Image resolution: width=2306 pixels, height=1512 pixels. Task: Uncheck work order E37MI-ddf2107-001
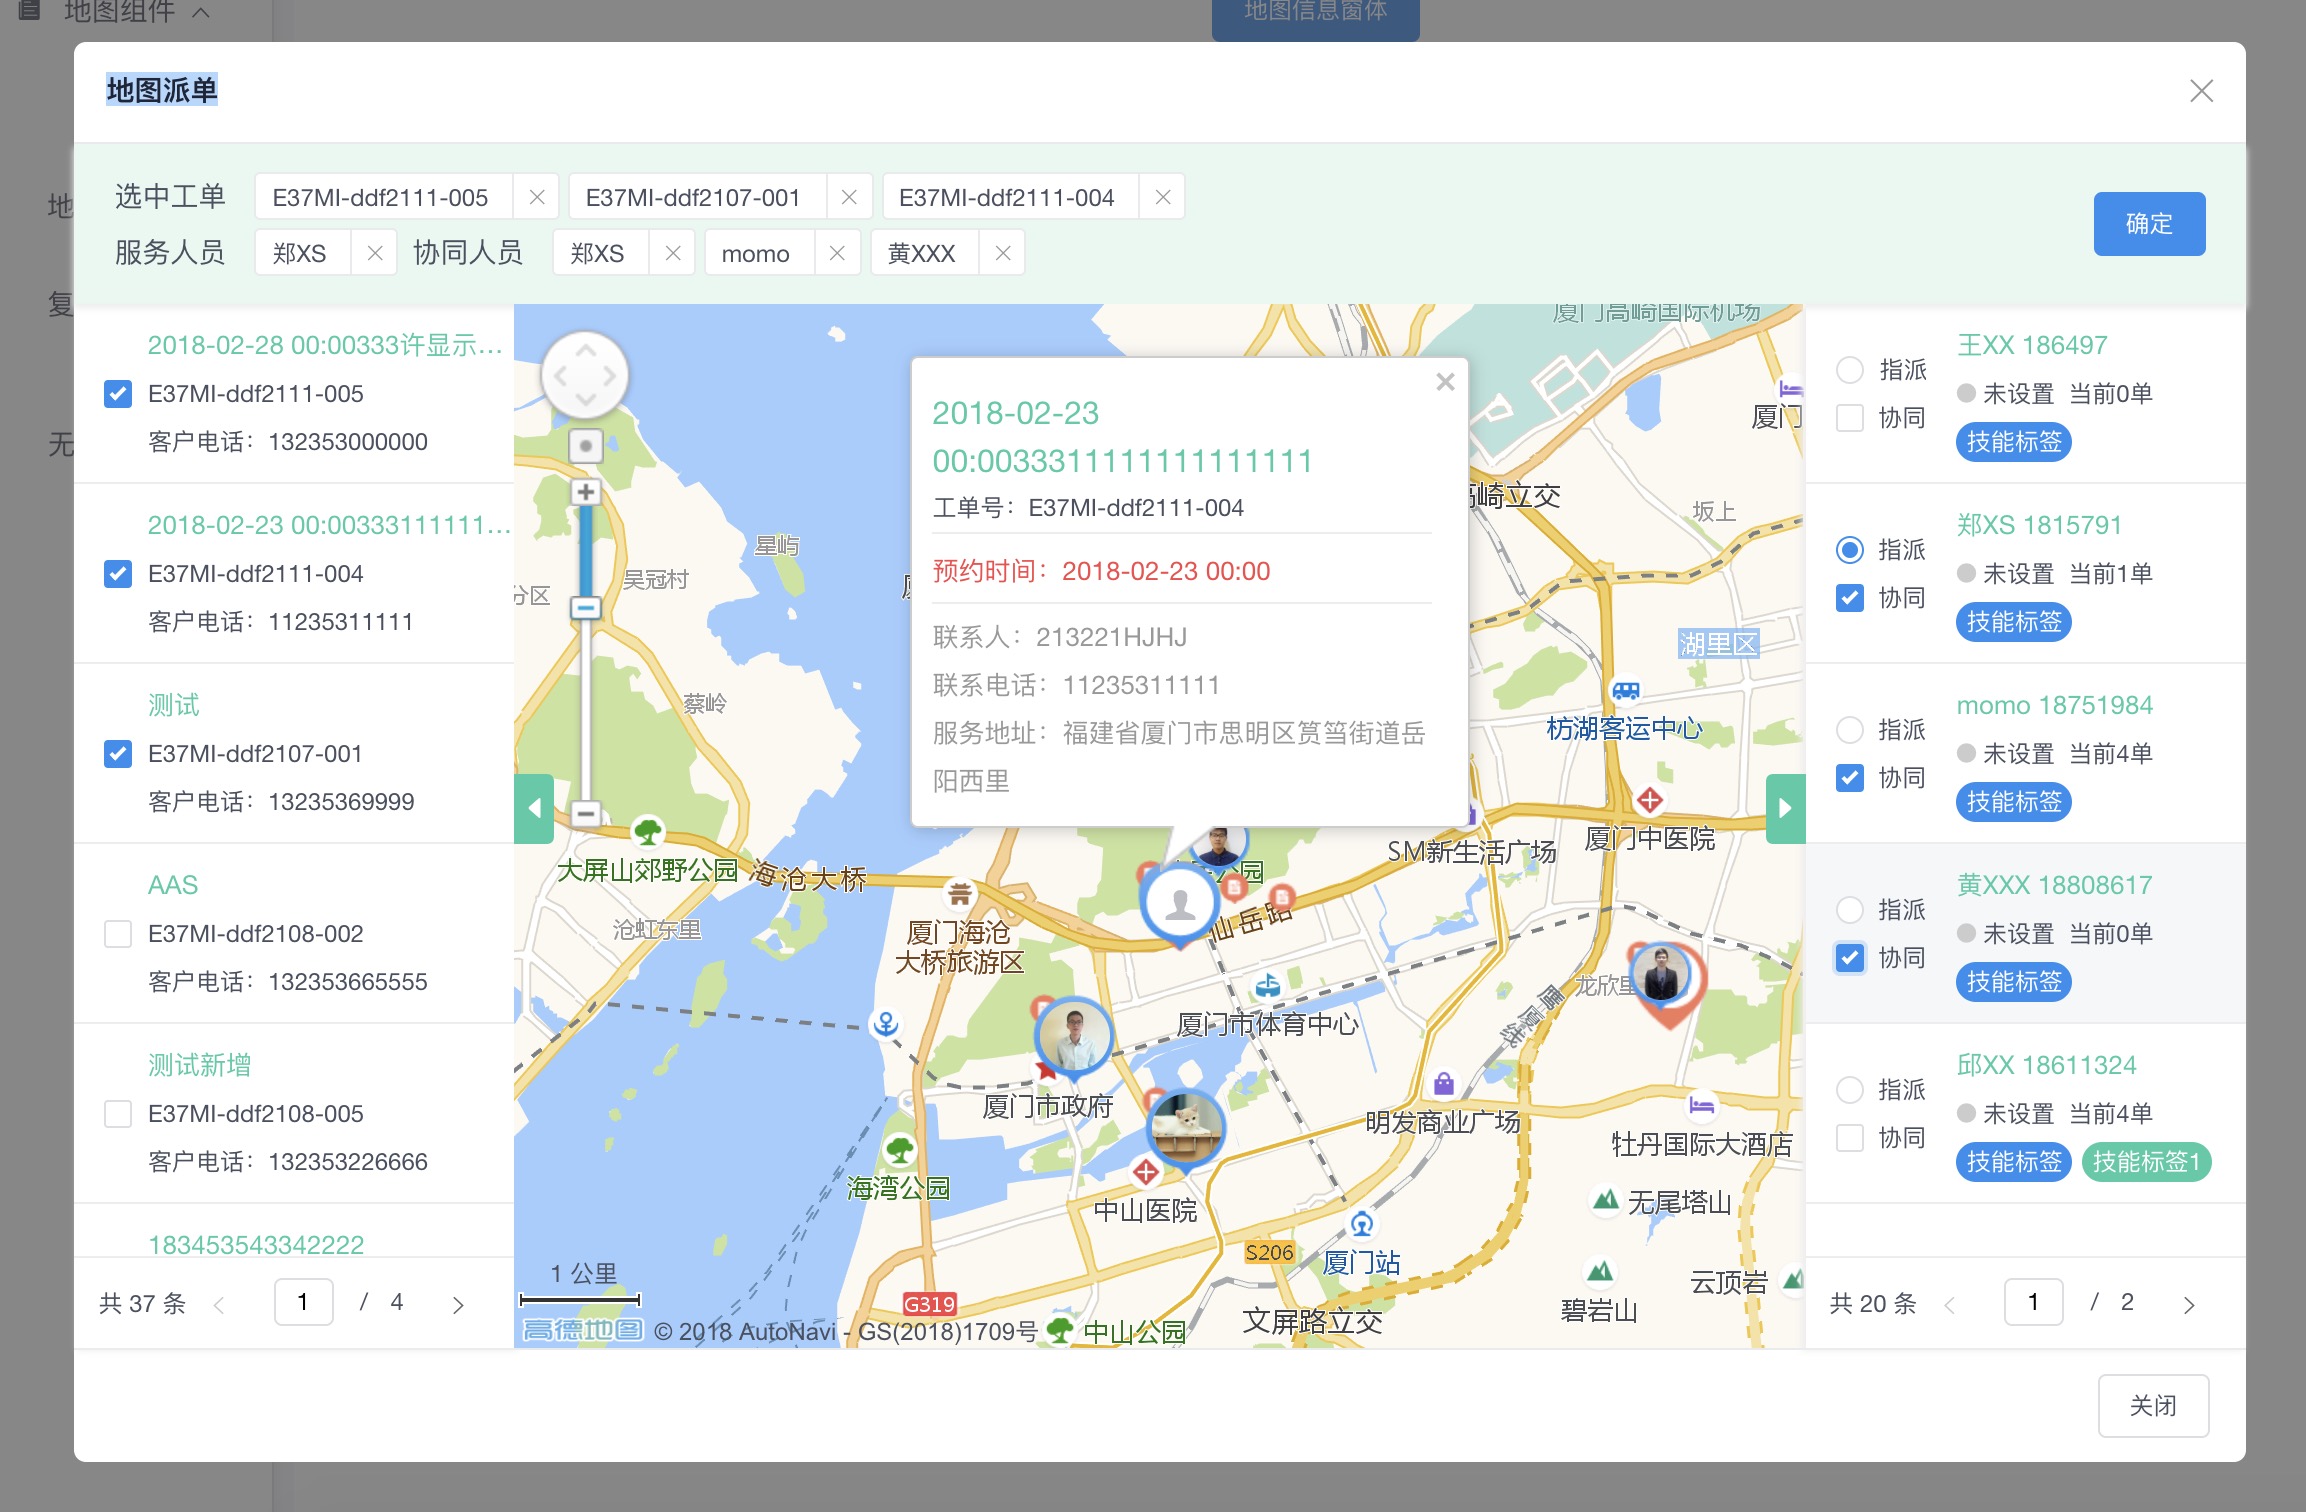point(118,754)
